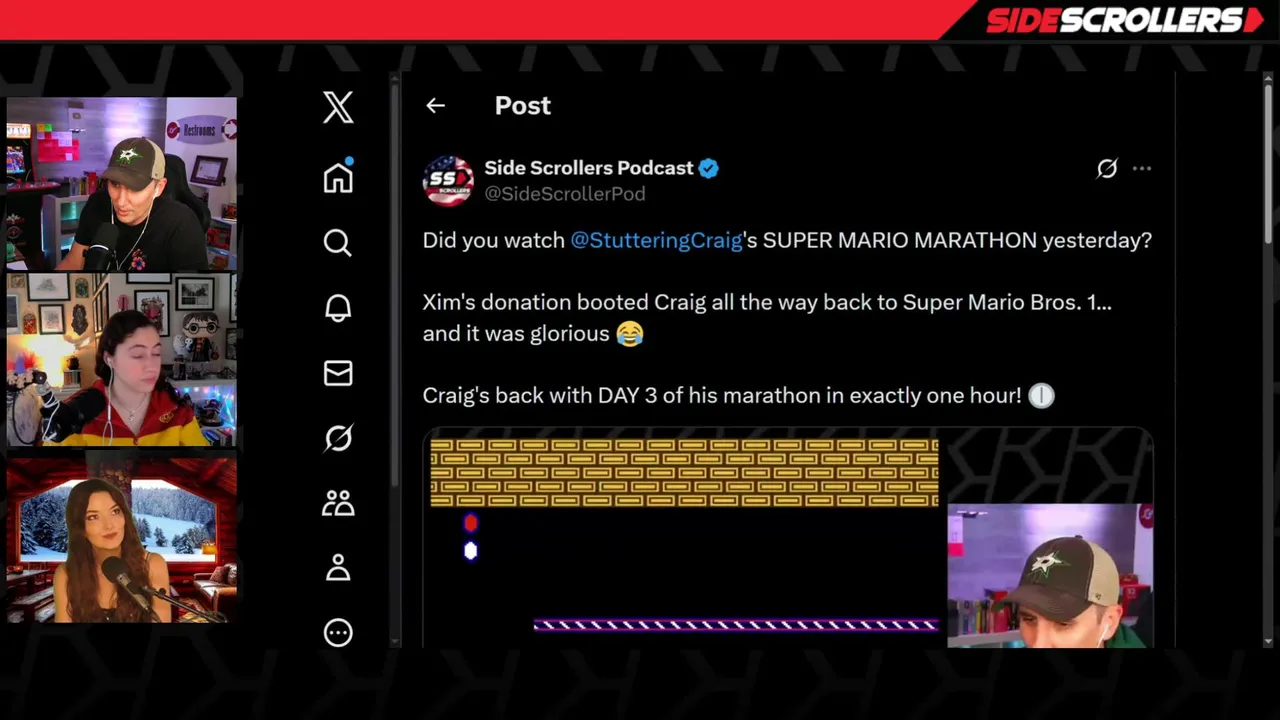The height and width of the screenshot is (720, 1280).
Task: Click the blue verified checkmark badge
Action: pyautogui.click(x=709, y=168)
